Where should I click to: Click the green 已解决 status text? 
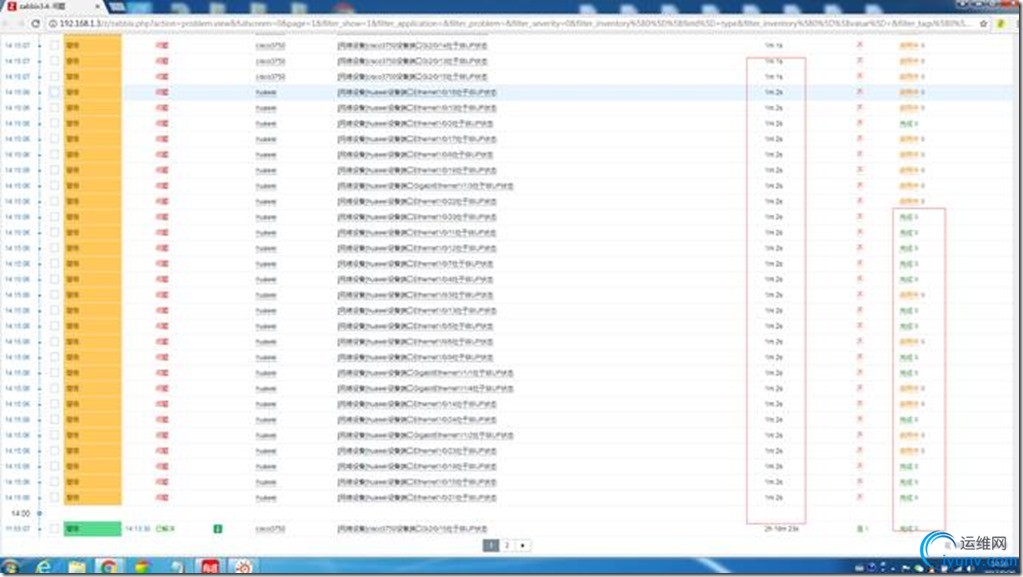pos(165,529)
